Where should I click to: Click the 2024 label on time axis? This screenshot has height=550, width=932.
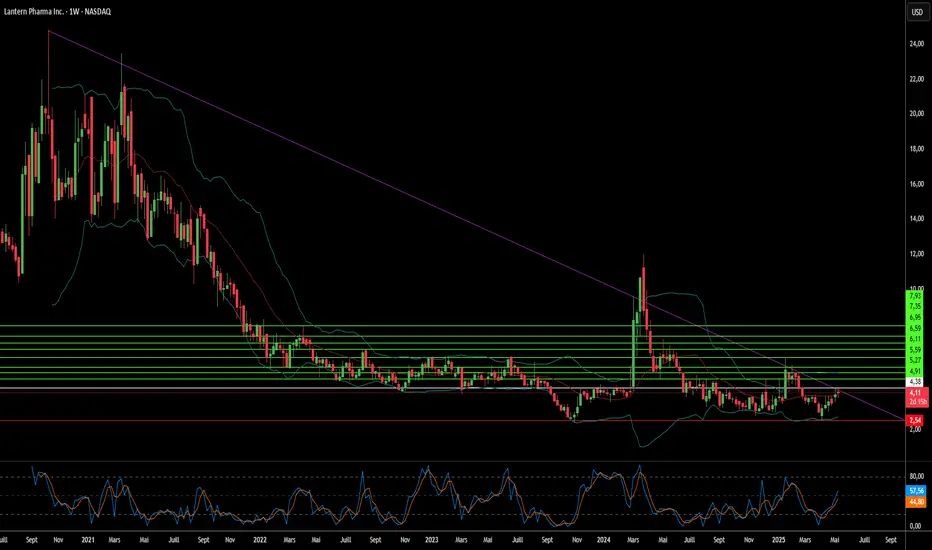click(603, 539)
